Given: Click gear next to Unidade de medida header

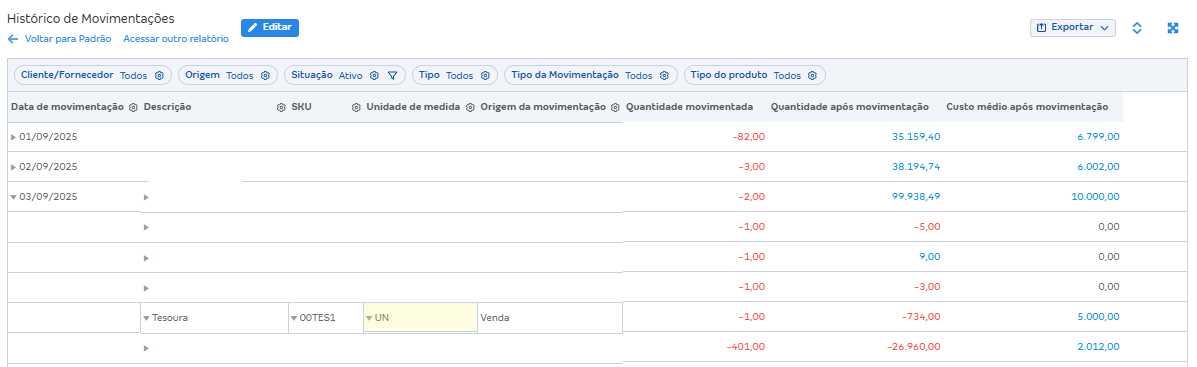Looking at the screenshot, I should (x=470, y=108).
